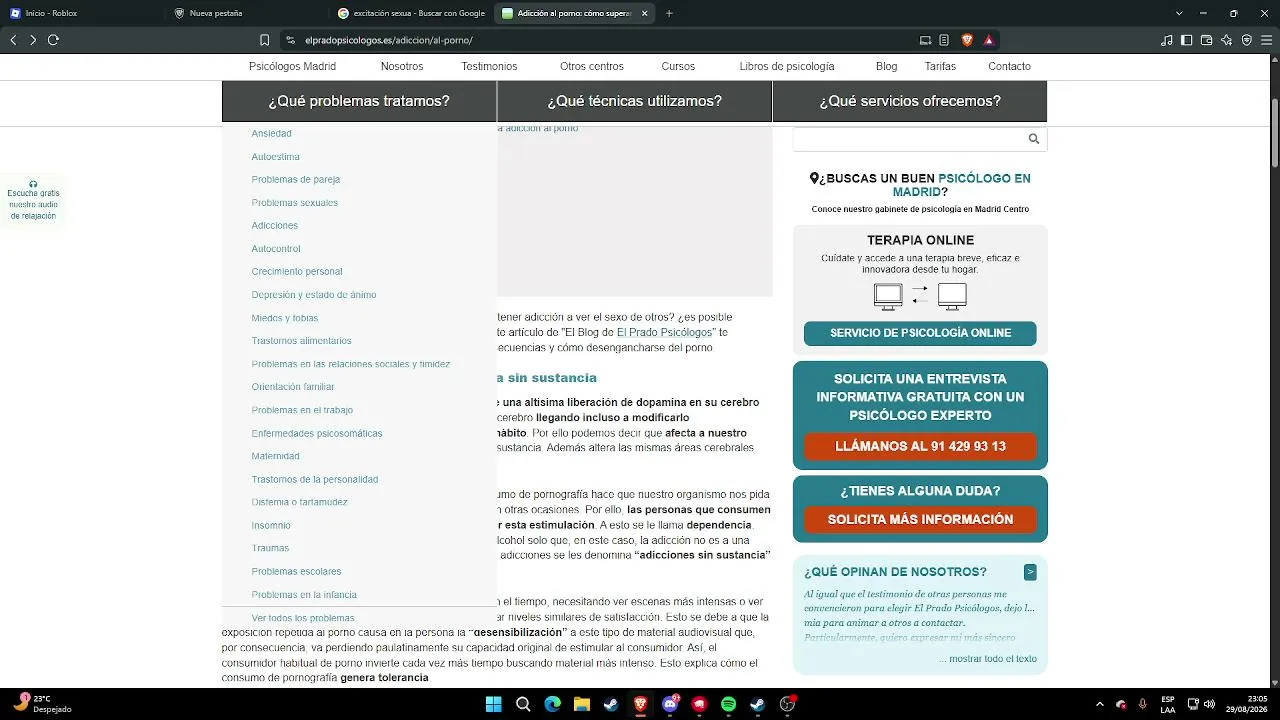The height and width of the screenshot is (720, 1280).
Task: Open Libros de psicología menu item
Action: coord(786,66)
